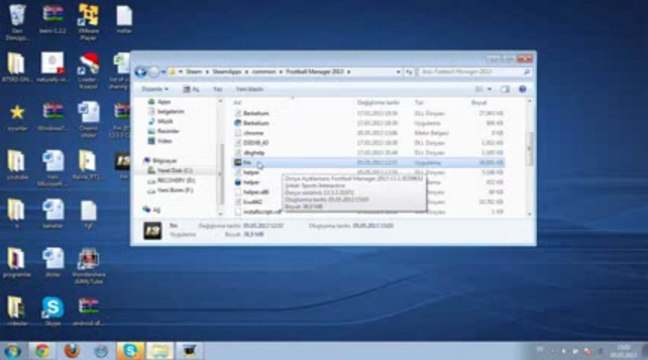
Task: Select the Berkelium DLL file row
Action: 368,113
